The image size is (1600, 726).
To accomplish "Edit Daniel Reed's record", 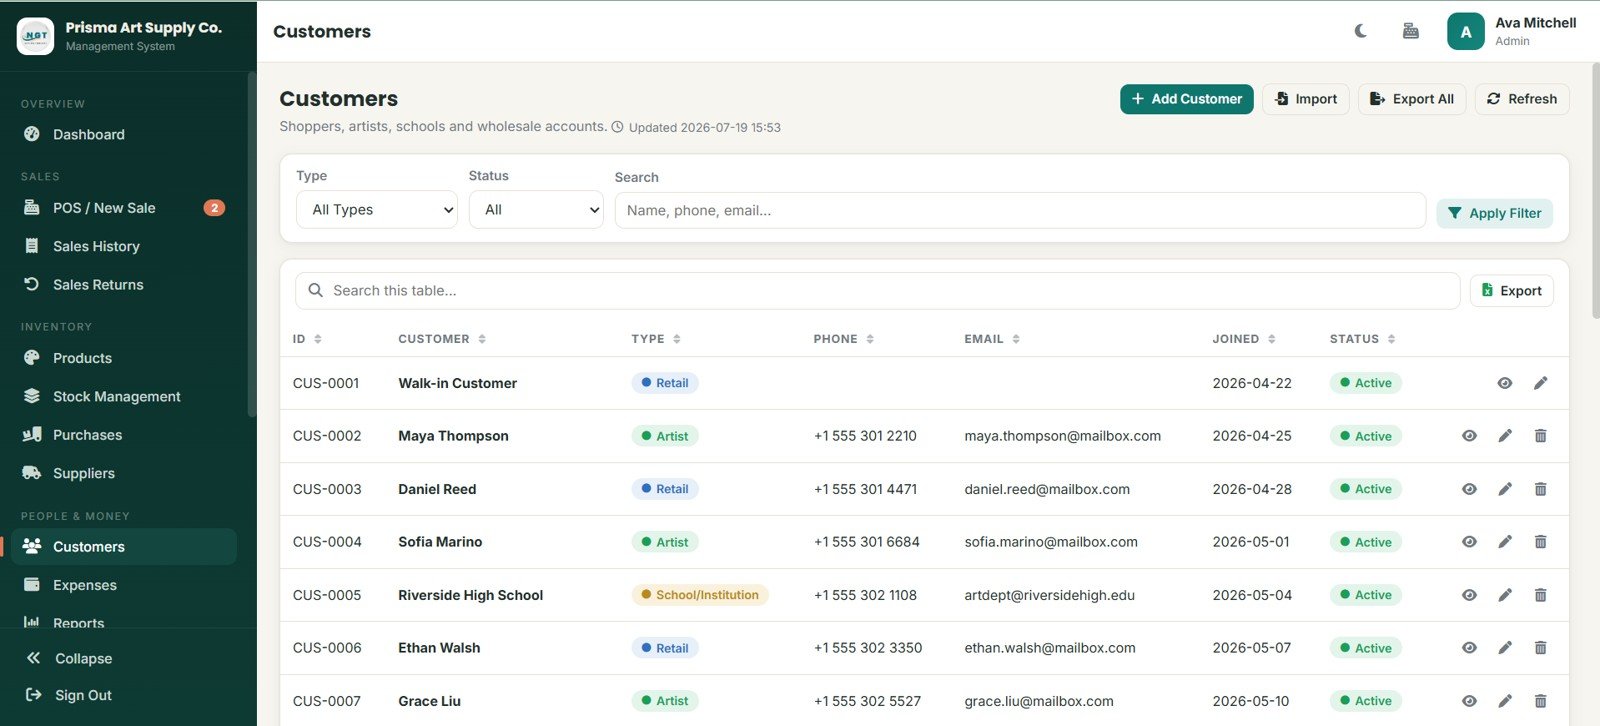I will (1505, 489).
